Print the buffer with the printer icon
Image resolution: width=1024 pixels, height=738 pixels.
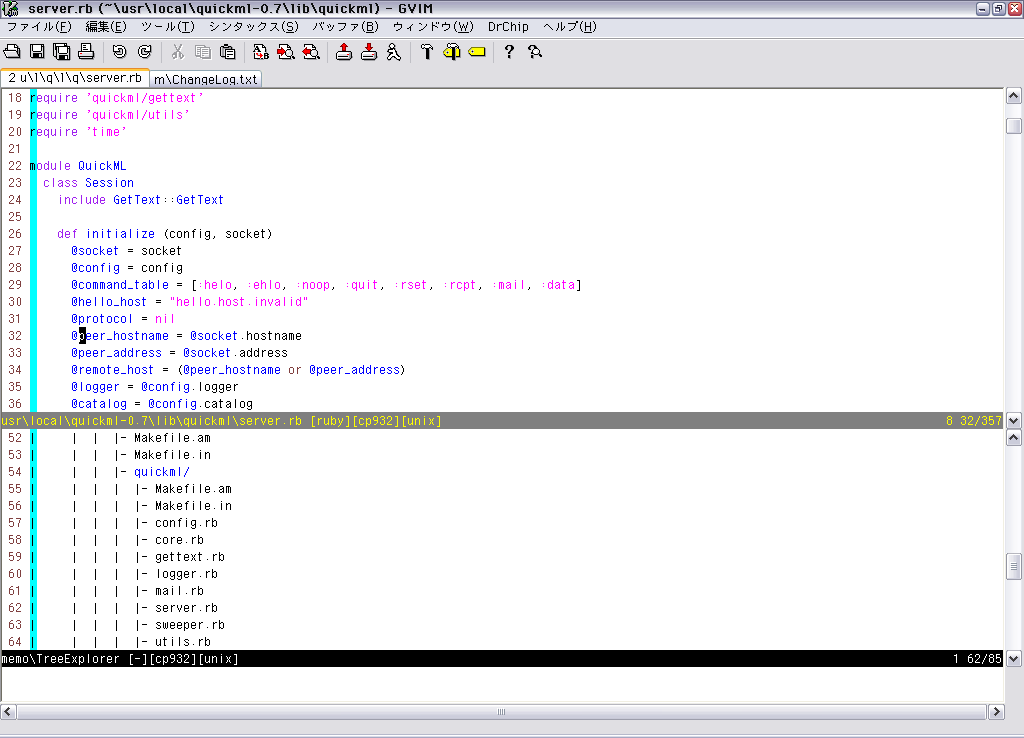[x=86, y=52]
